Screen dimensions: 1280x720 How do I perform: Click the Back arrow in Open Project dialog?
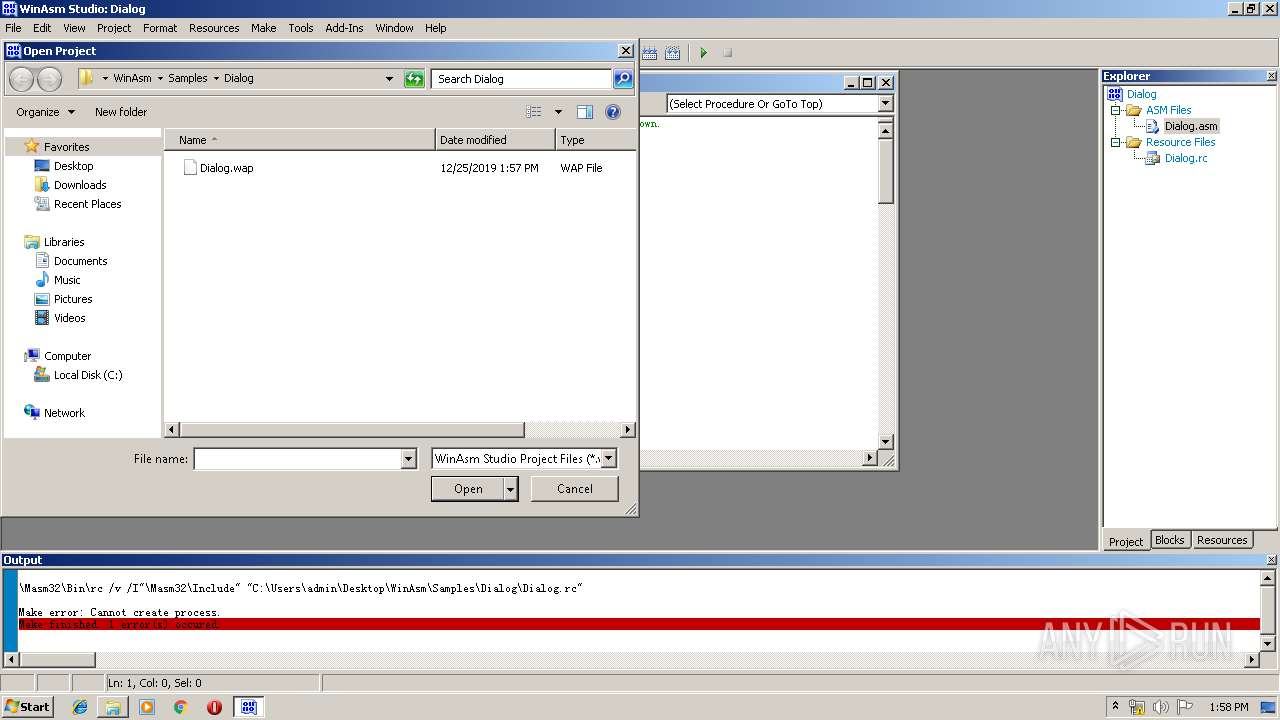coord(21,79)
